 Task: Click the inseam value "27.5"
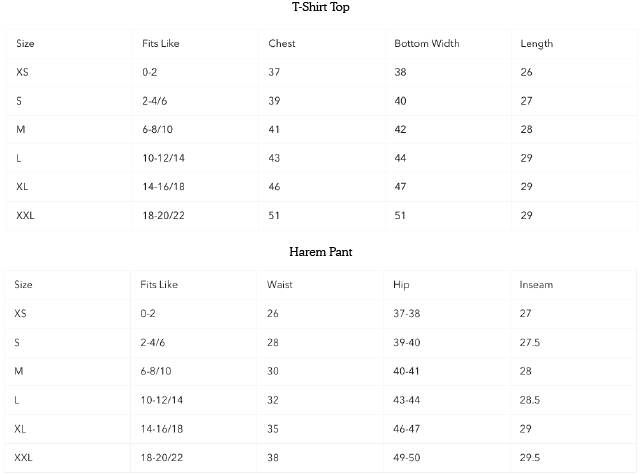[530, 342]
